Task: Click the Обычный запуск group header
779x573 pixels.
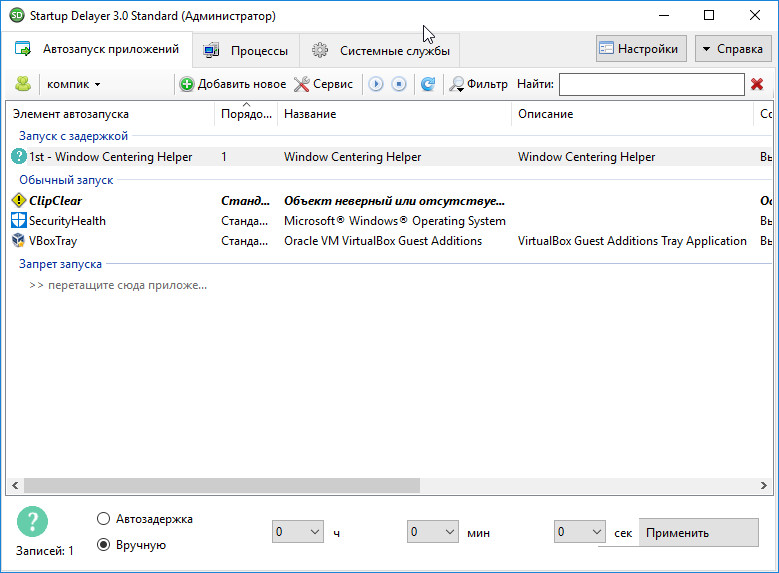Action: [x=66, y=180]
